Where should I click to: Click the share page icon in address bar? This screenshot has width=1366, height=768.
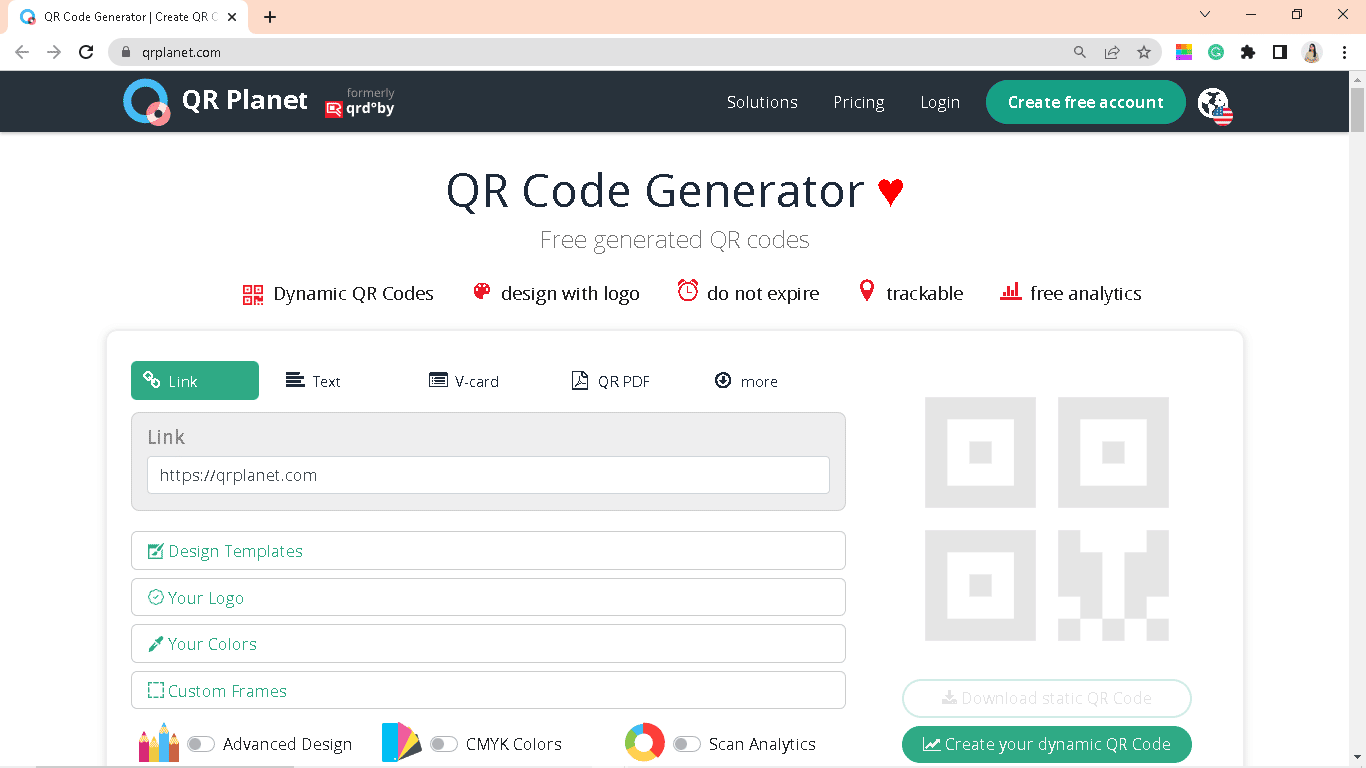[x=1112, y=52]
